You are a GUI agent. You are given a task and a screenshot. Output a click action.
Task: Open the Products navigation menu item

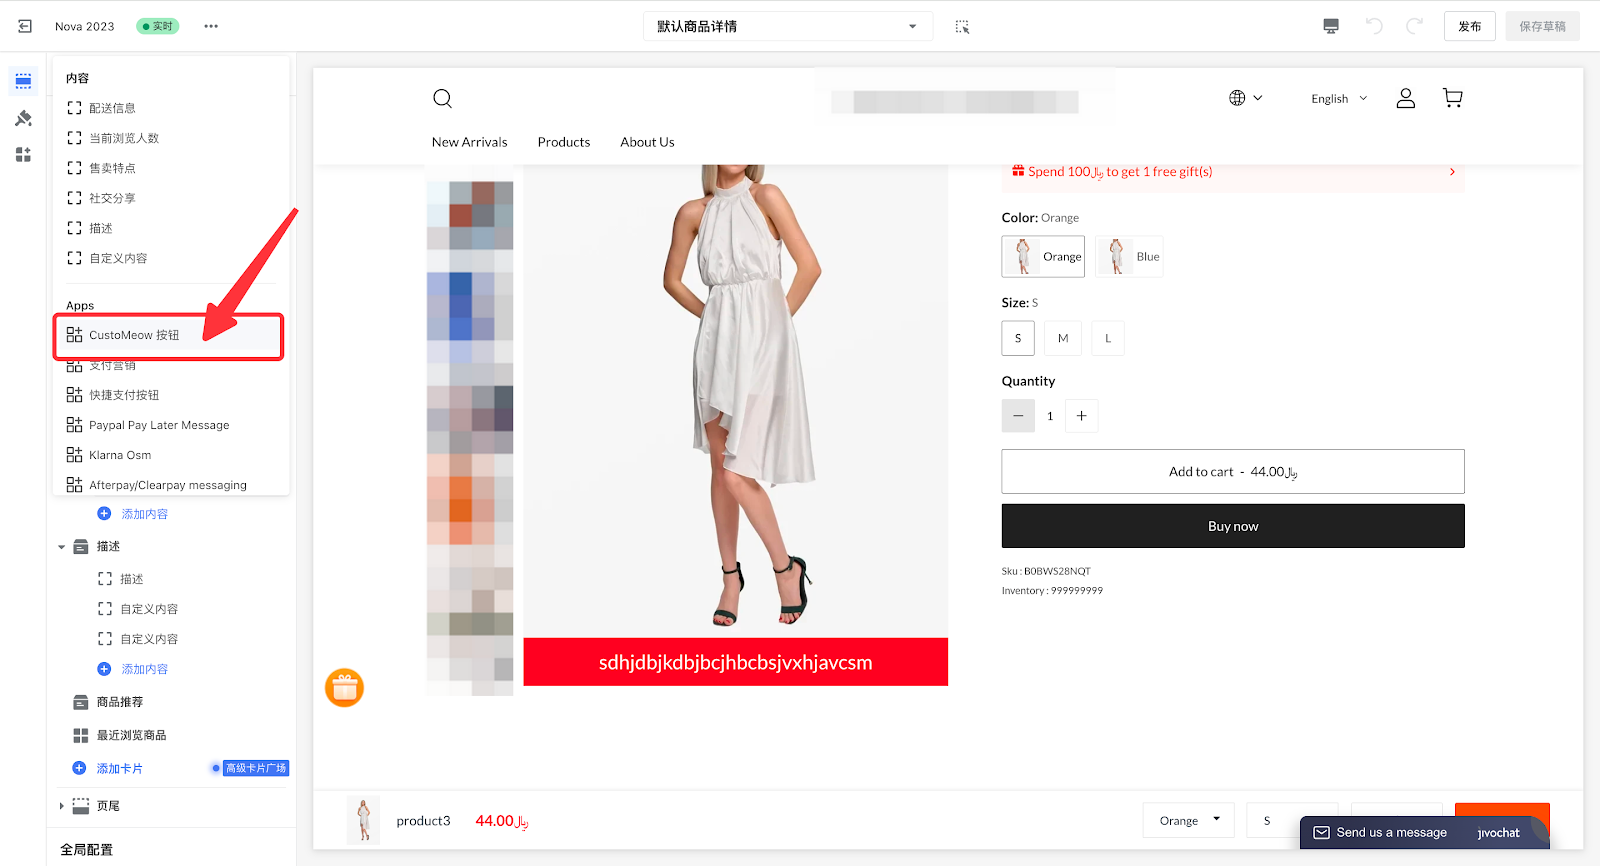click(x=563, y=142)
